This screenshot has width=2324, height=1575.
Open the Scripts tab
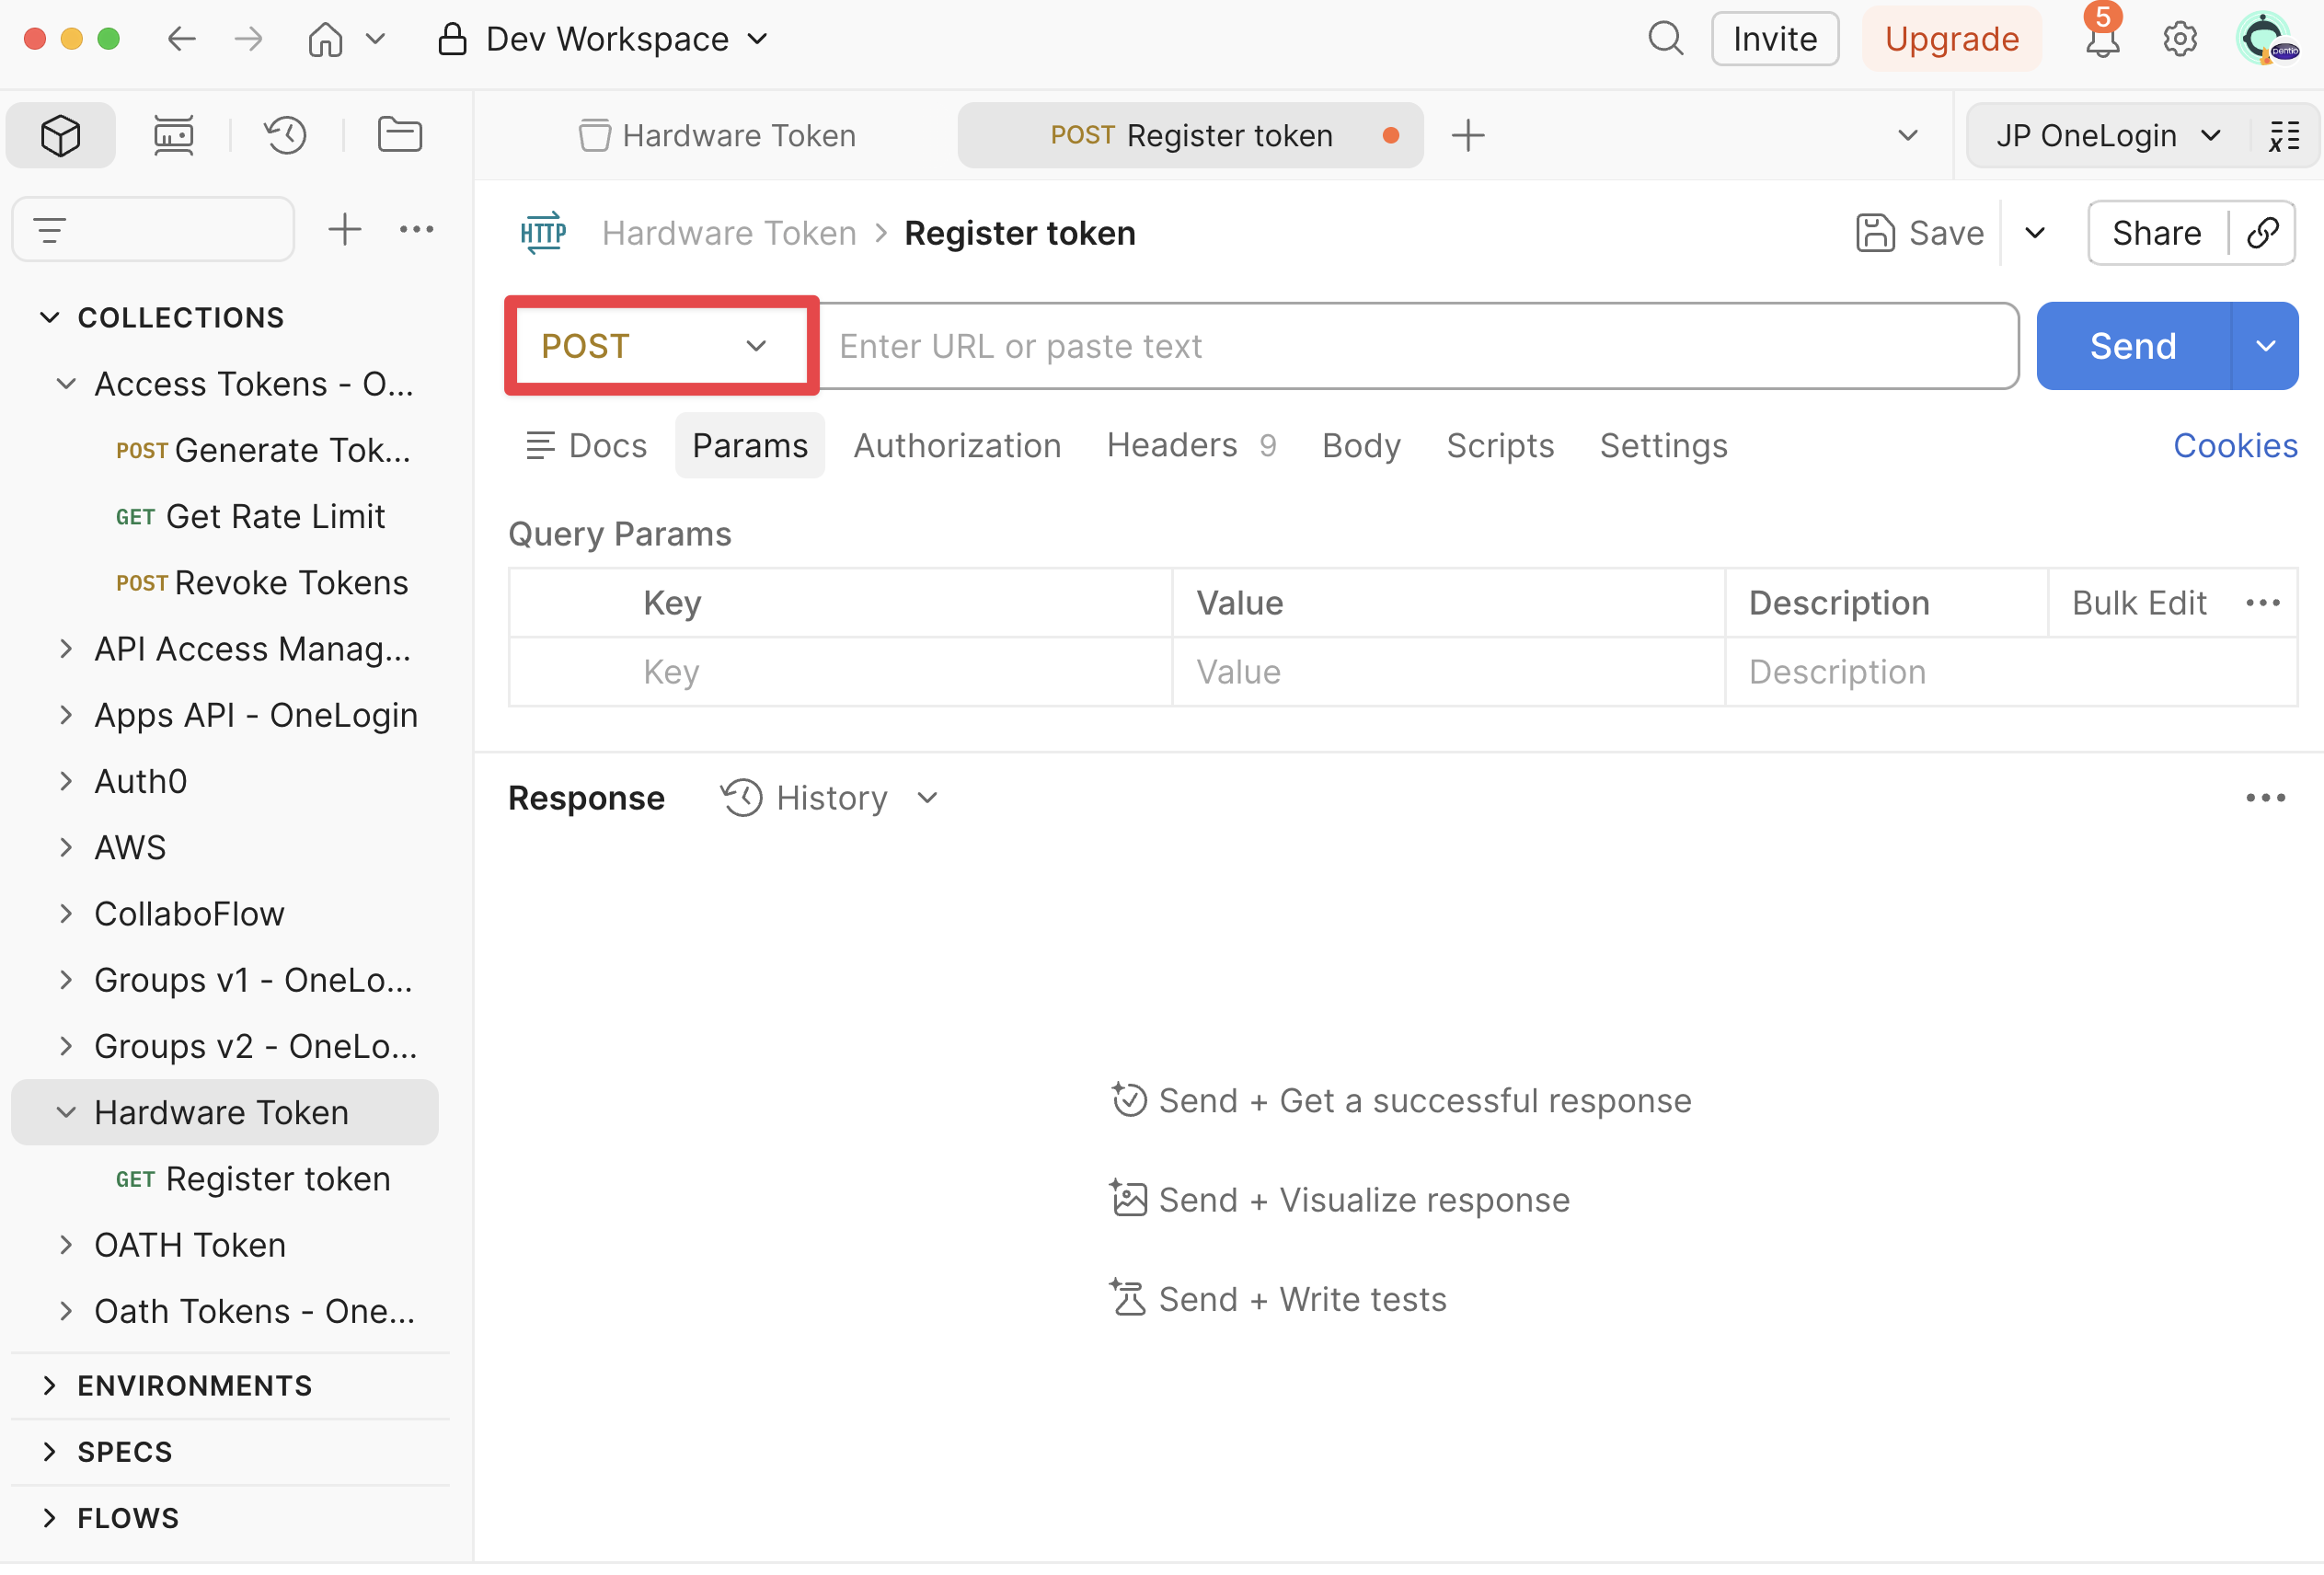(x=1500, y=445)
